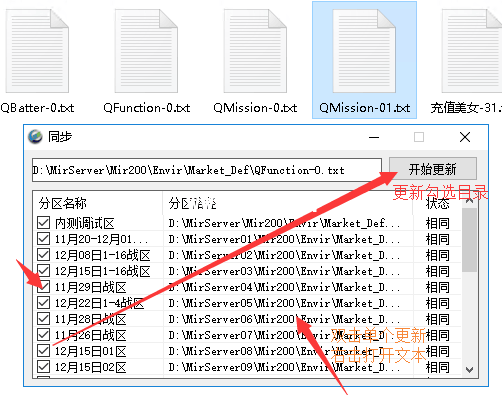This screenshot has width=502, height=408.
Task: Click the 同步 window app icon
Action: (35, 137)
